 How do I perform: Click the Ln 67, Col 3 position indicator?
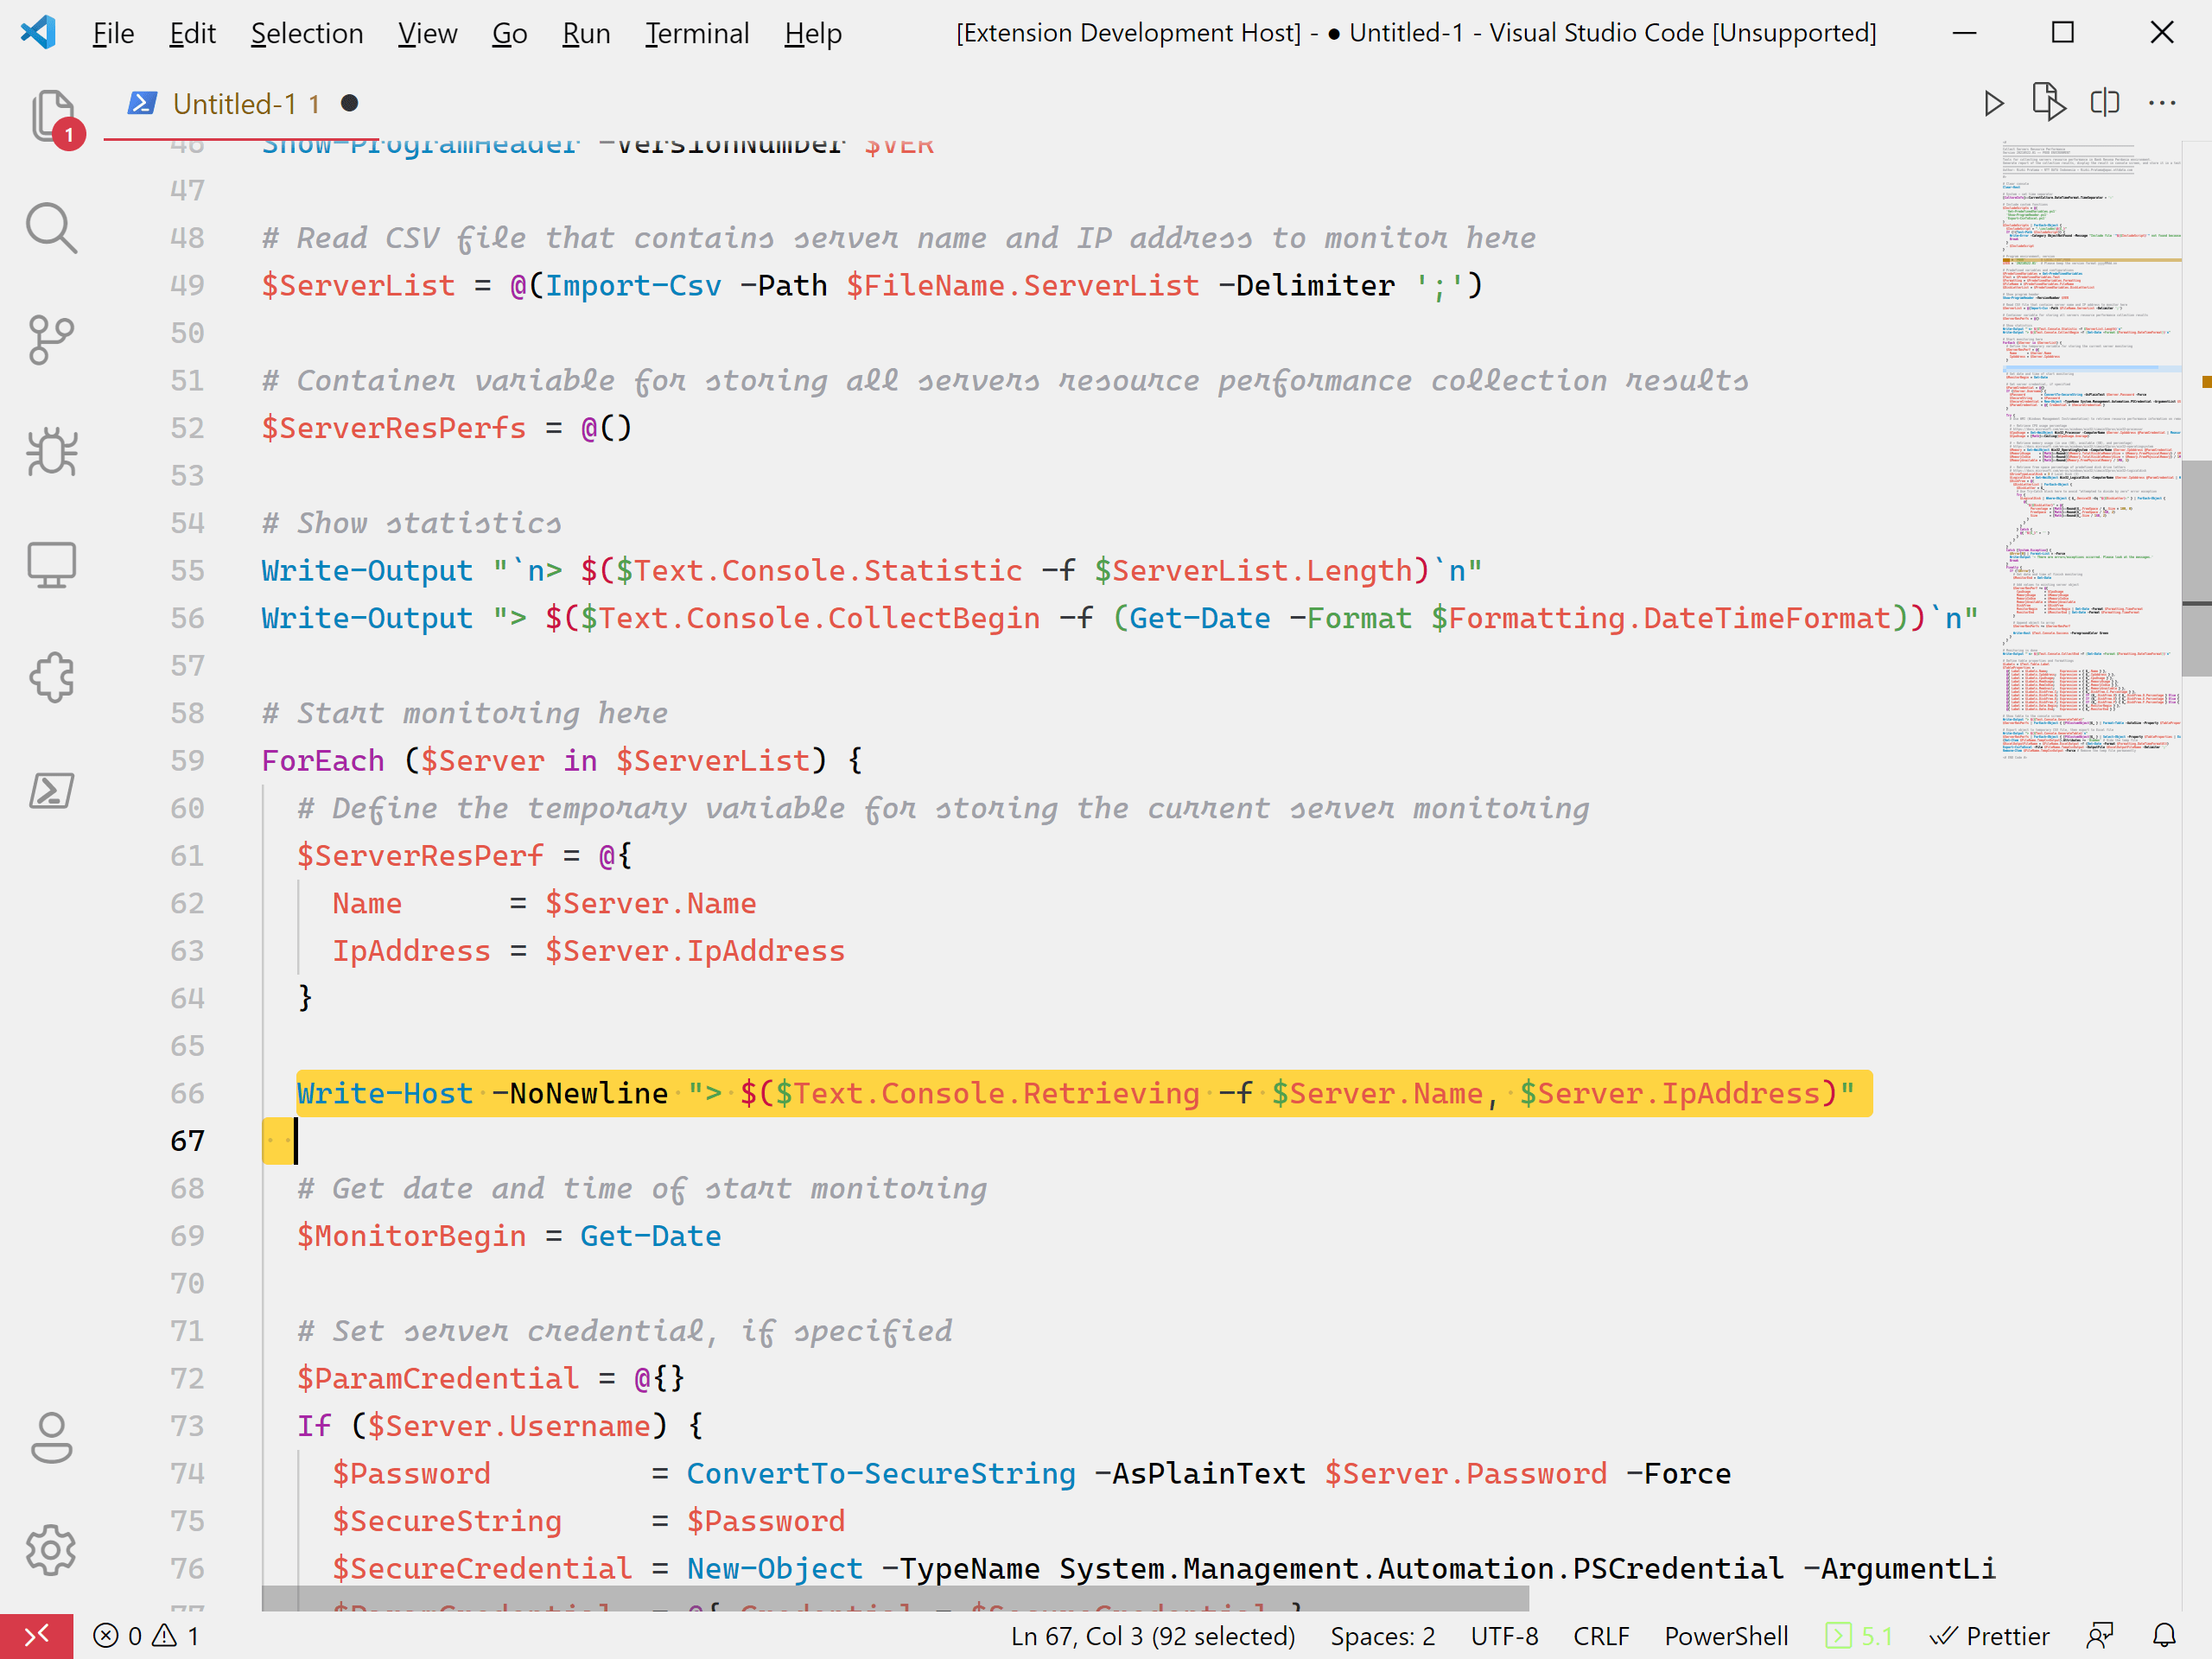pos(1152,1636)
